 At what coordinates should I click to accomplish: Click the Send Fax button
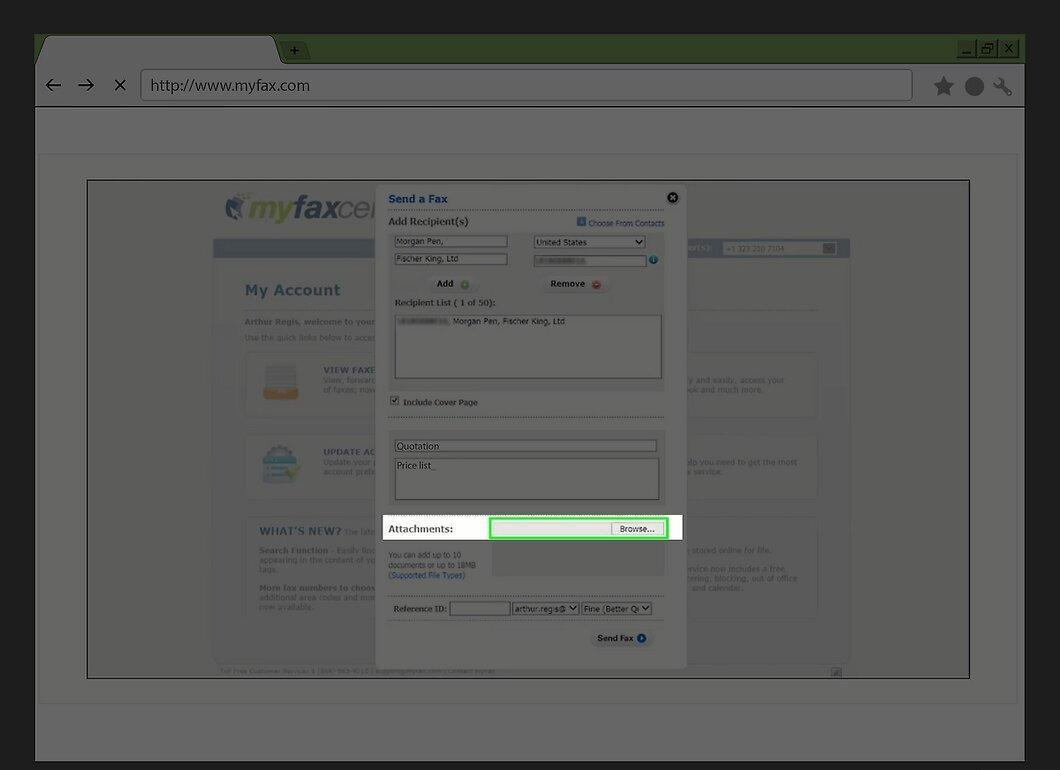tap(621, 638)
